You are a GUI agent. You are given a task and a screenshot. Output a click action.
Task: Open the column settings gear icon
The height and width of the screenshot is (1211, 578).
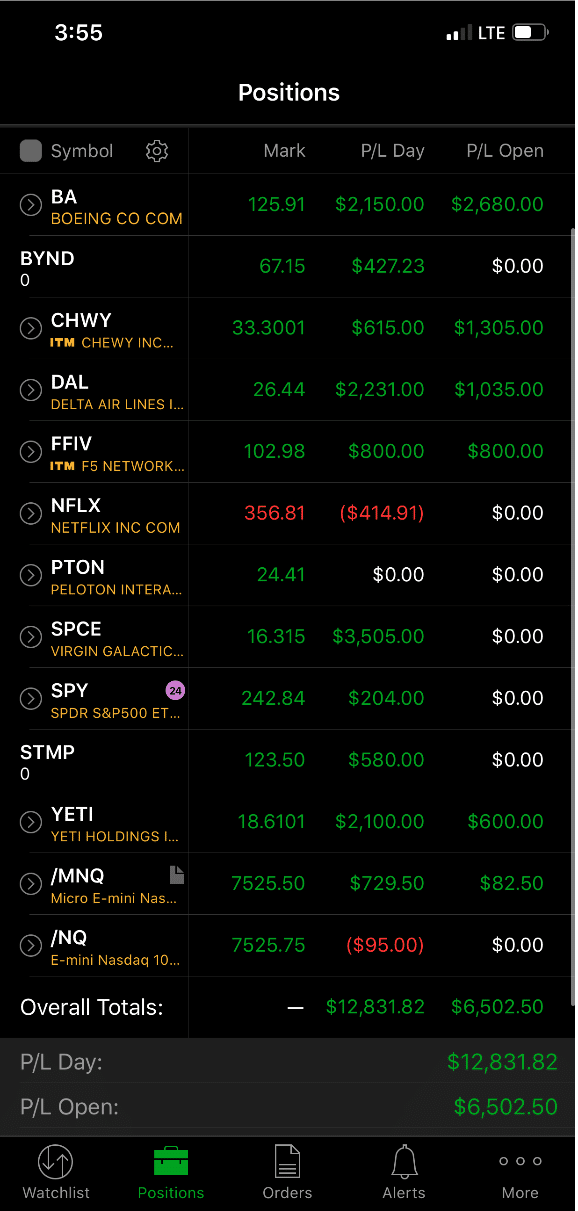[157, 151]
